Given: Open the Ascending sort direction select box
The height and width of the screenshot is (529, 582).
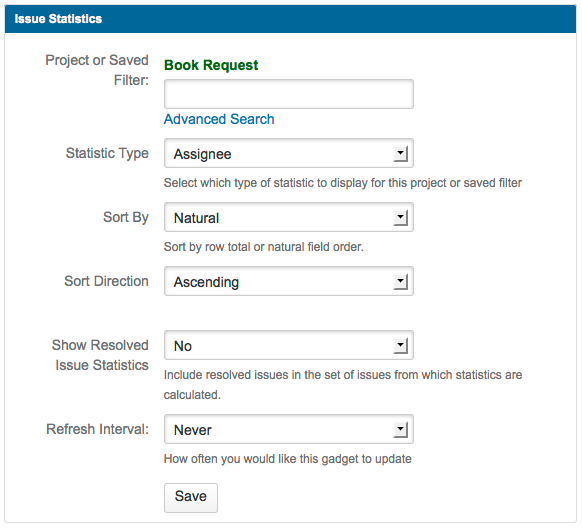Looking at the screenshot, I should (x=289, y=281).
